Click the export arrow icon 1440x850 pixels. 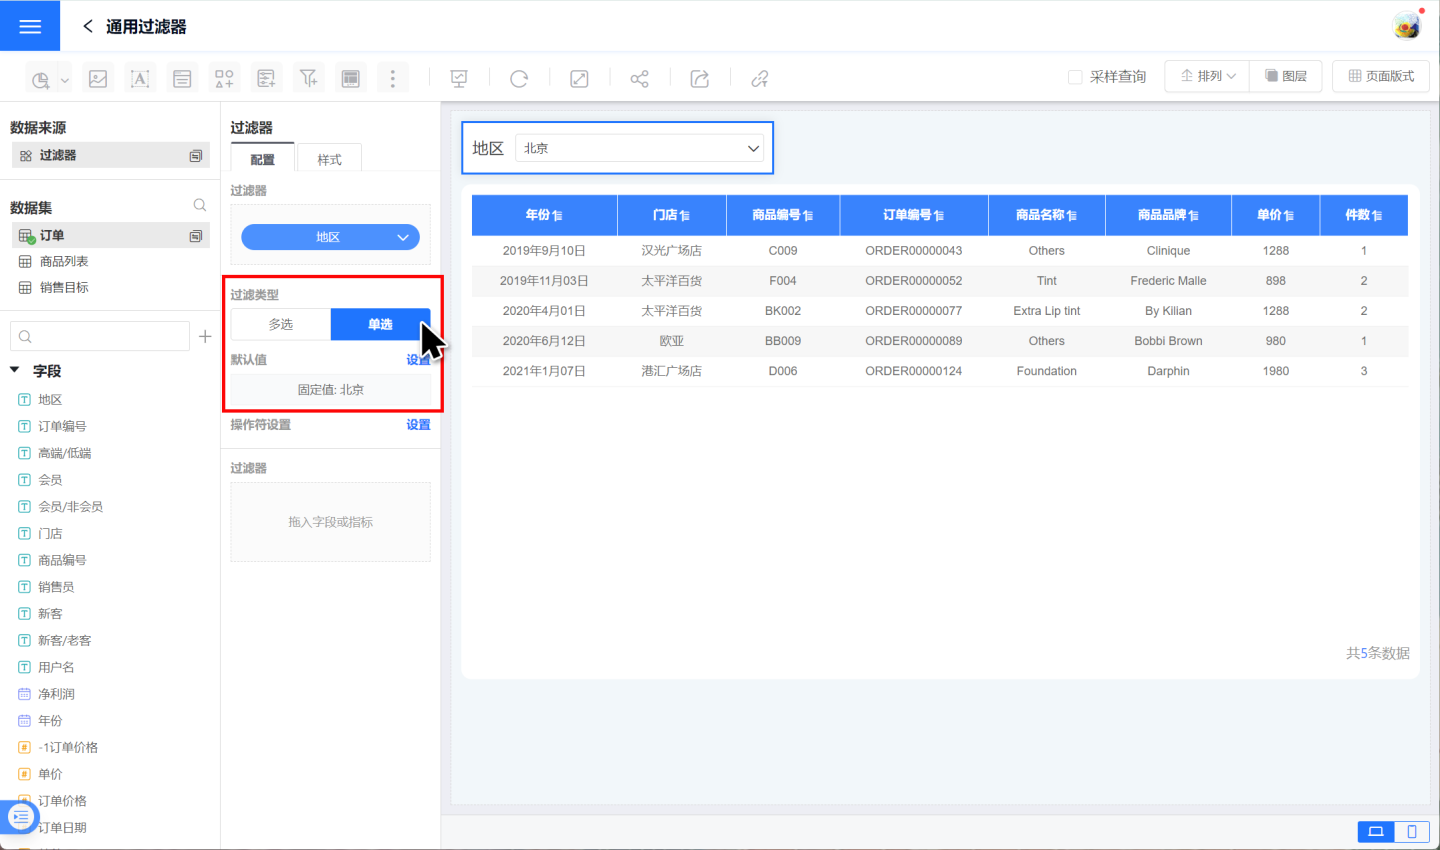pyautogui.click(x=700, y=79)
